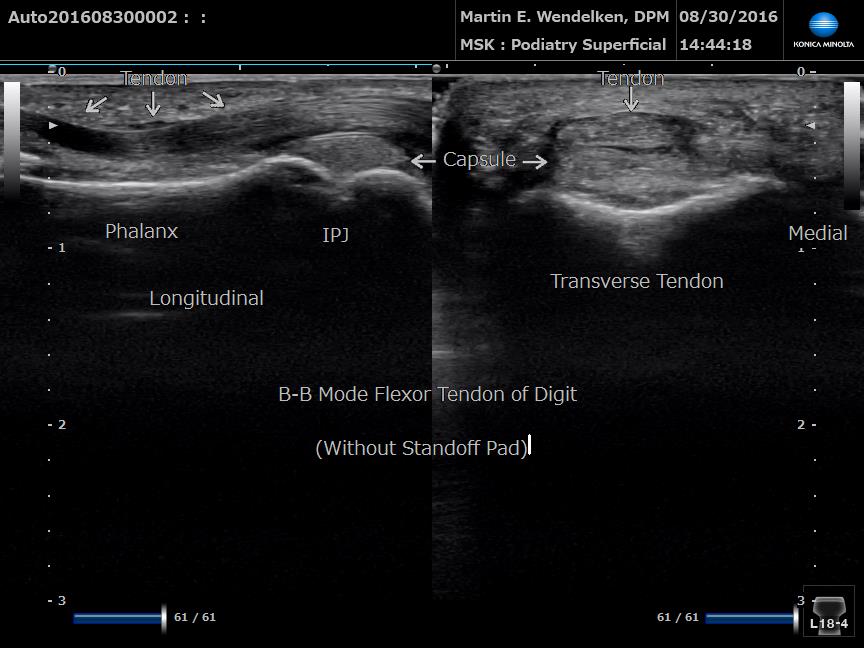Click the 08/30/2016 date display
Viewport: 864px width, 648px height.
point(729,17)
